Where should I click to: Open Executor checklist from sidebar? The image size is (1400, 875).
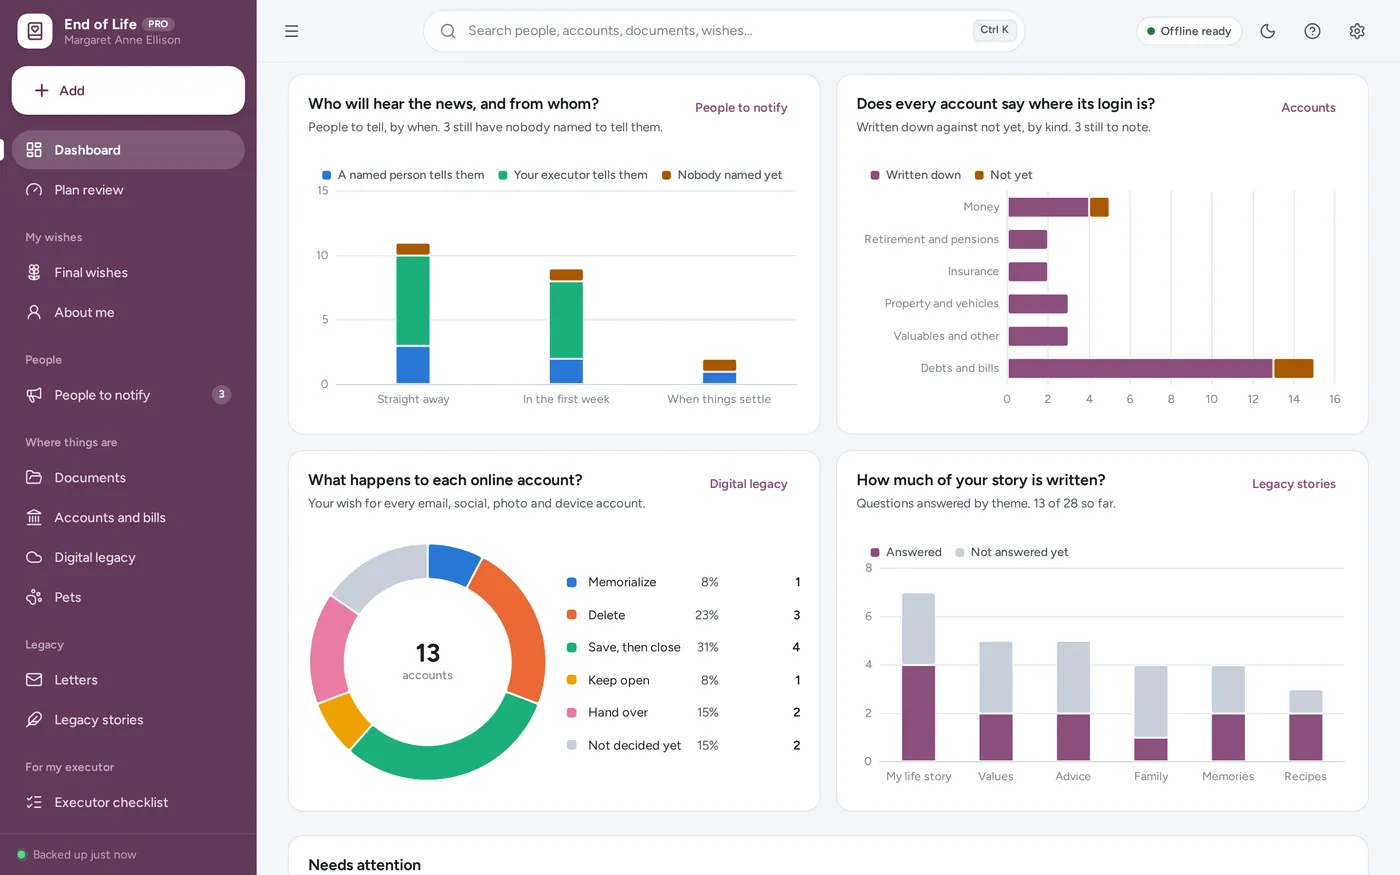[x=128, y=802]
